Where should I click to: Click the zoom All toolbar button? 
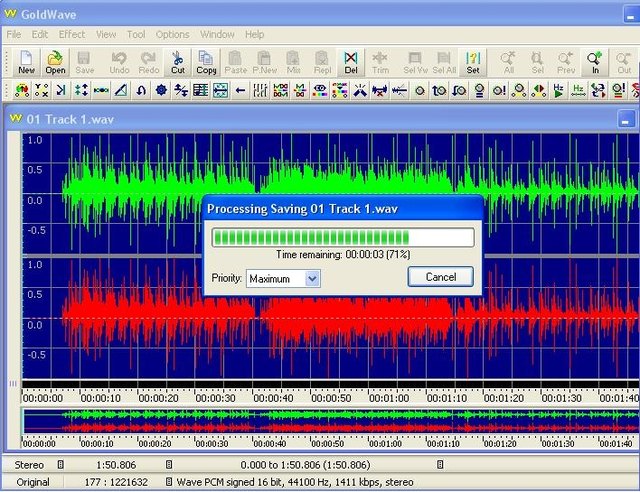[x=509, y=62]
